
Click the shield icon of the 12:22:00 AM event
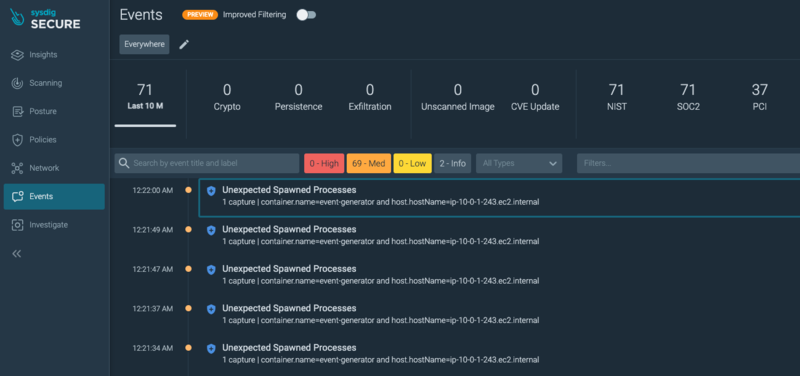[211, 191]
